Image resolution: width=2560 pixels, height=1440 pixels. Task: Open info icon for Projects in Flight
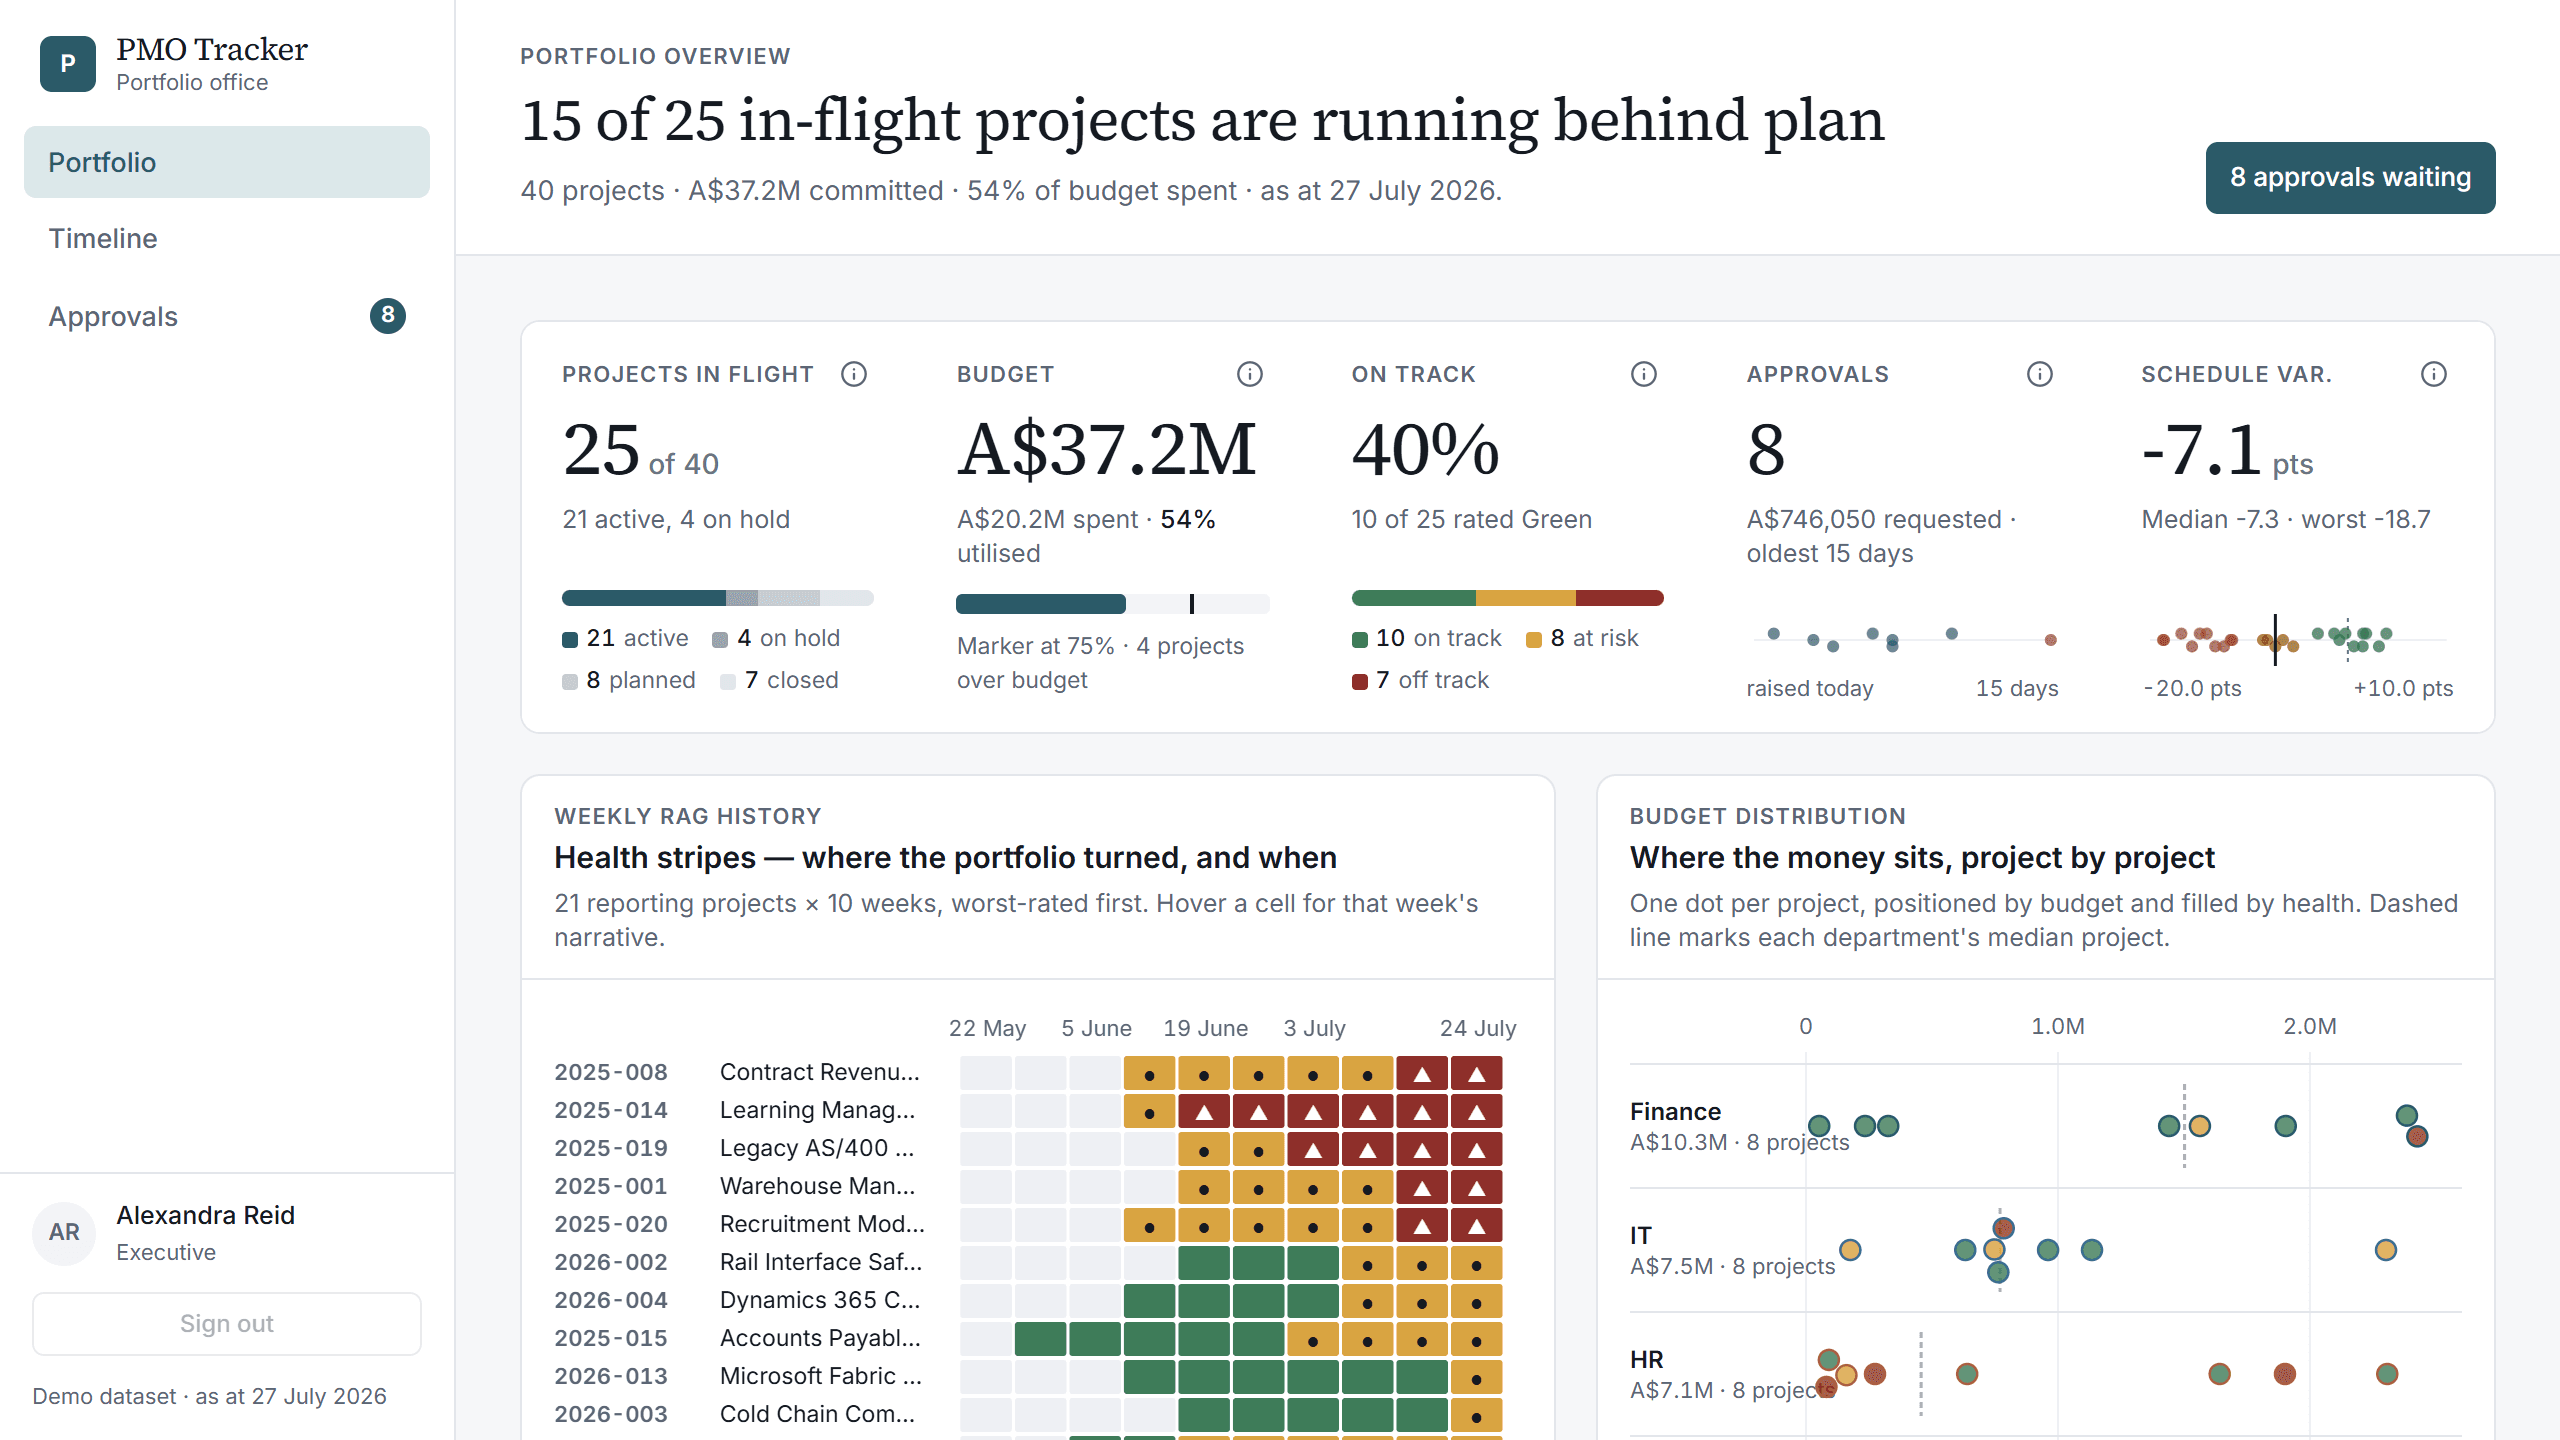(854, 374)
